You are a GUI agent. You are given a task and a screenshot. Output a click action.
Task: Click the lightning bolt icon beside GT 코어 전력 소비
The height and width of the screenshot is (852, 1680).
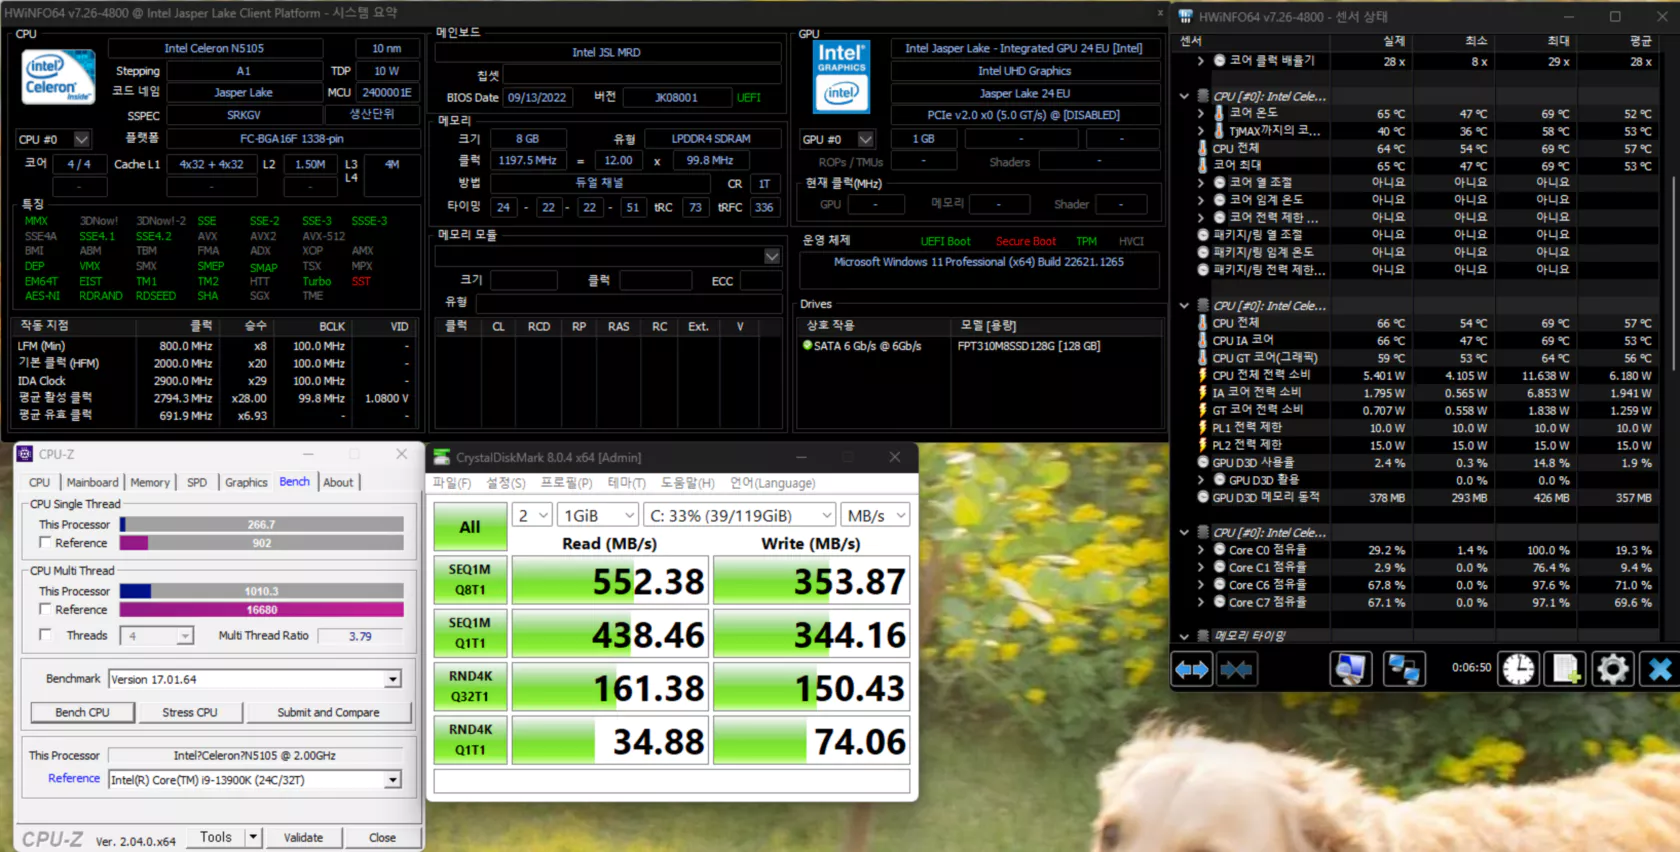(x=1203, y=410)
